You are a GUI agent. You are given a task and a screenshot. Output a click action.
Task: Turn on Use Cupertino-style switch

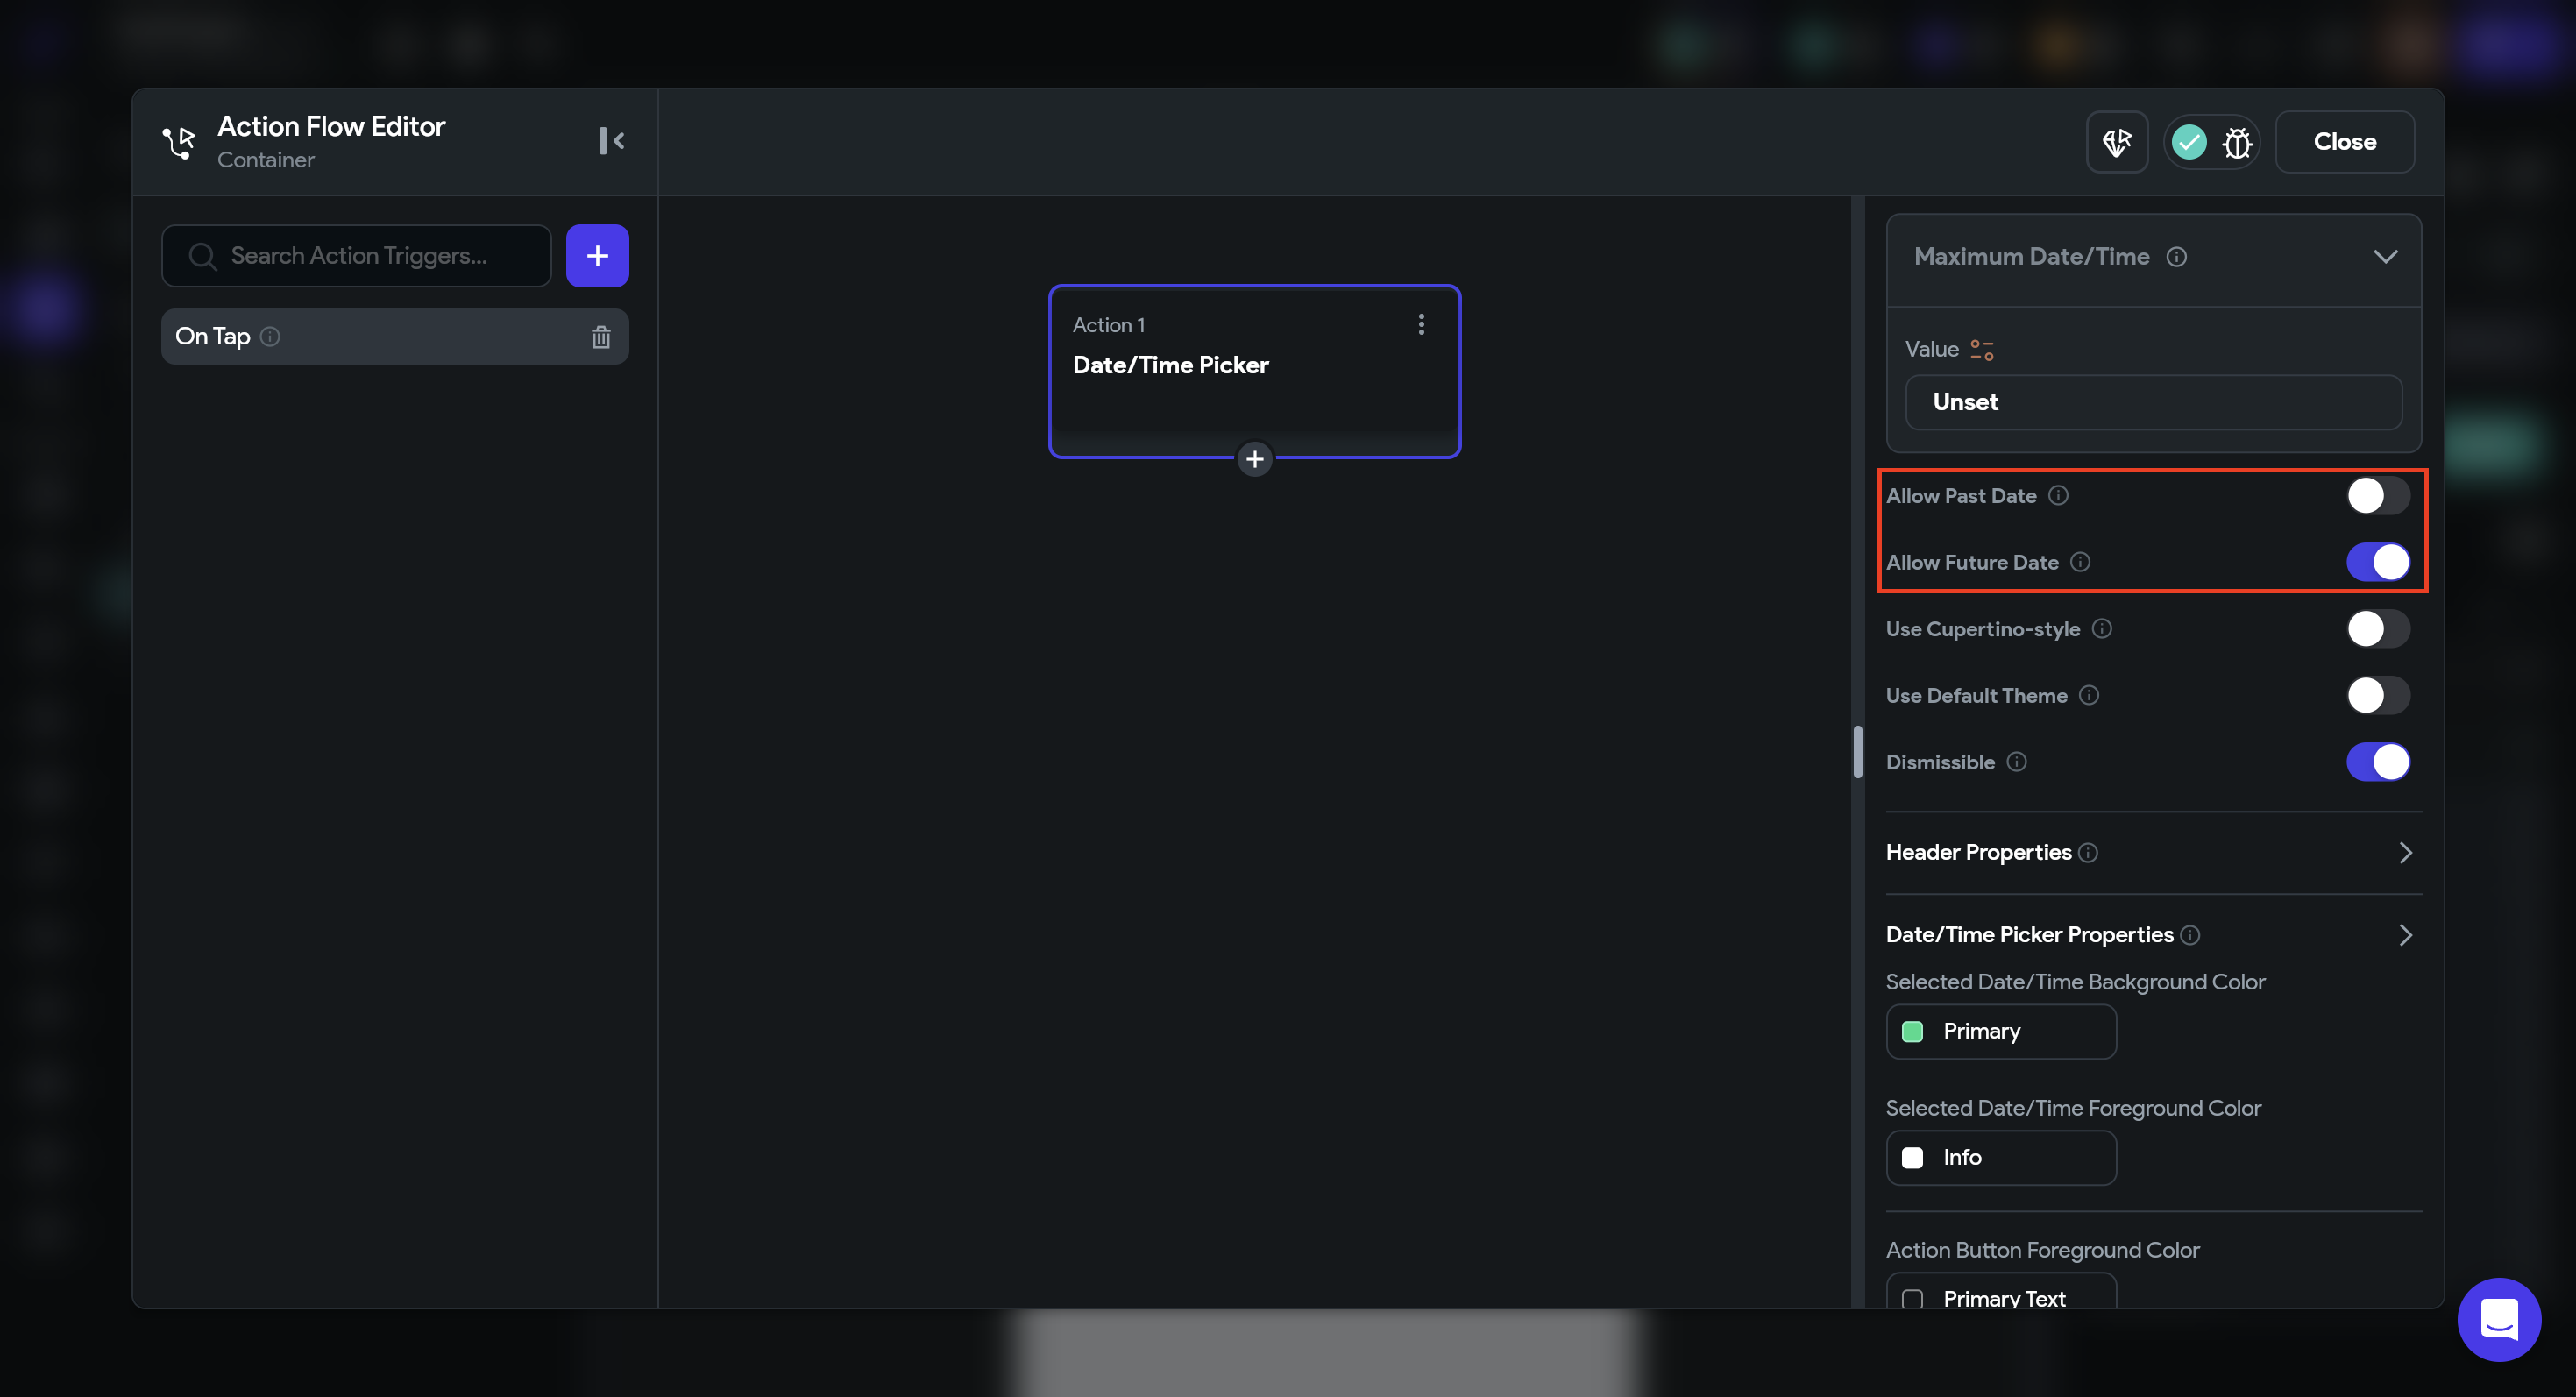2377,629
